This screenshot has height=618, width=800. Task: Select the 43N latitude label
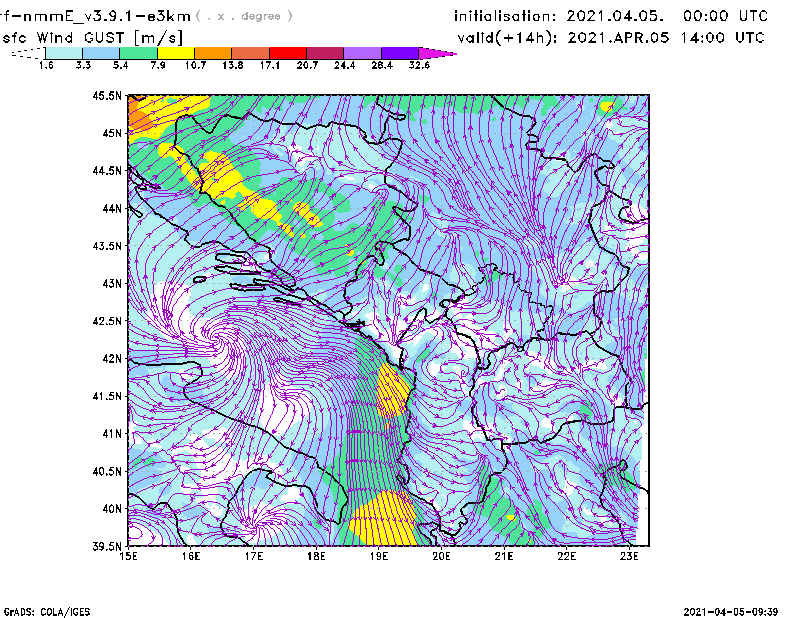click(112, 283)
